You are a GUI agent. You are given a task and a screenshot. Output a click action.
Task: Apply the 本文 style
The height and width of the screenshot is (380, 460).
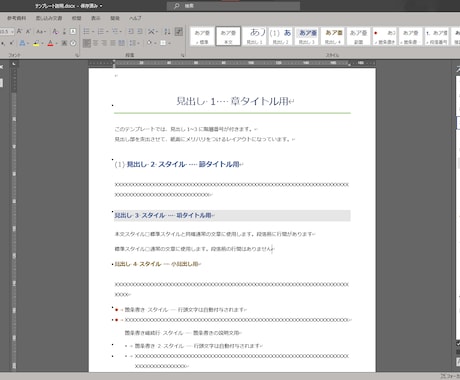[228, 36]
